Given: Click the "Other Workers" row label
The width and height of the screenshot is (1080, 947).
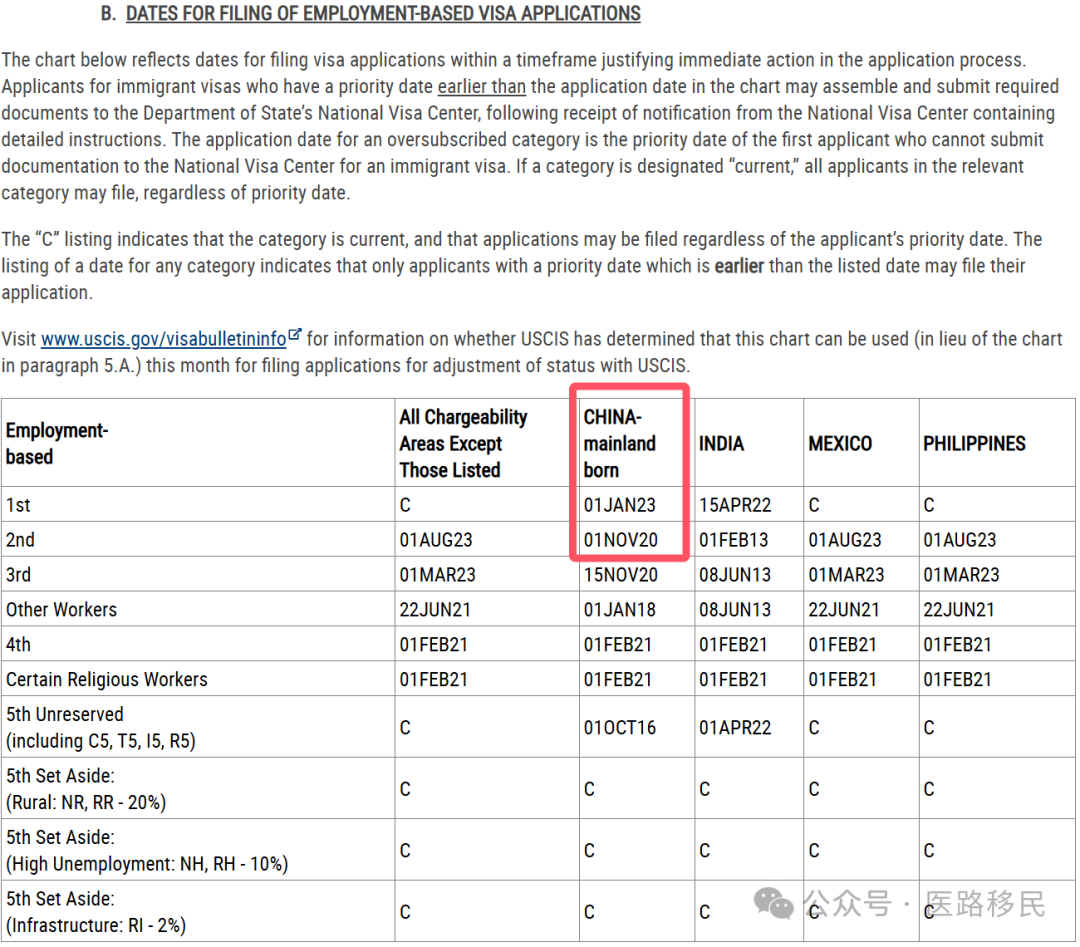Looking at the screenshot, I should tap(61, 610).
